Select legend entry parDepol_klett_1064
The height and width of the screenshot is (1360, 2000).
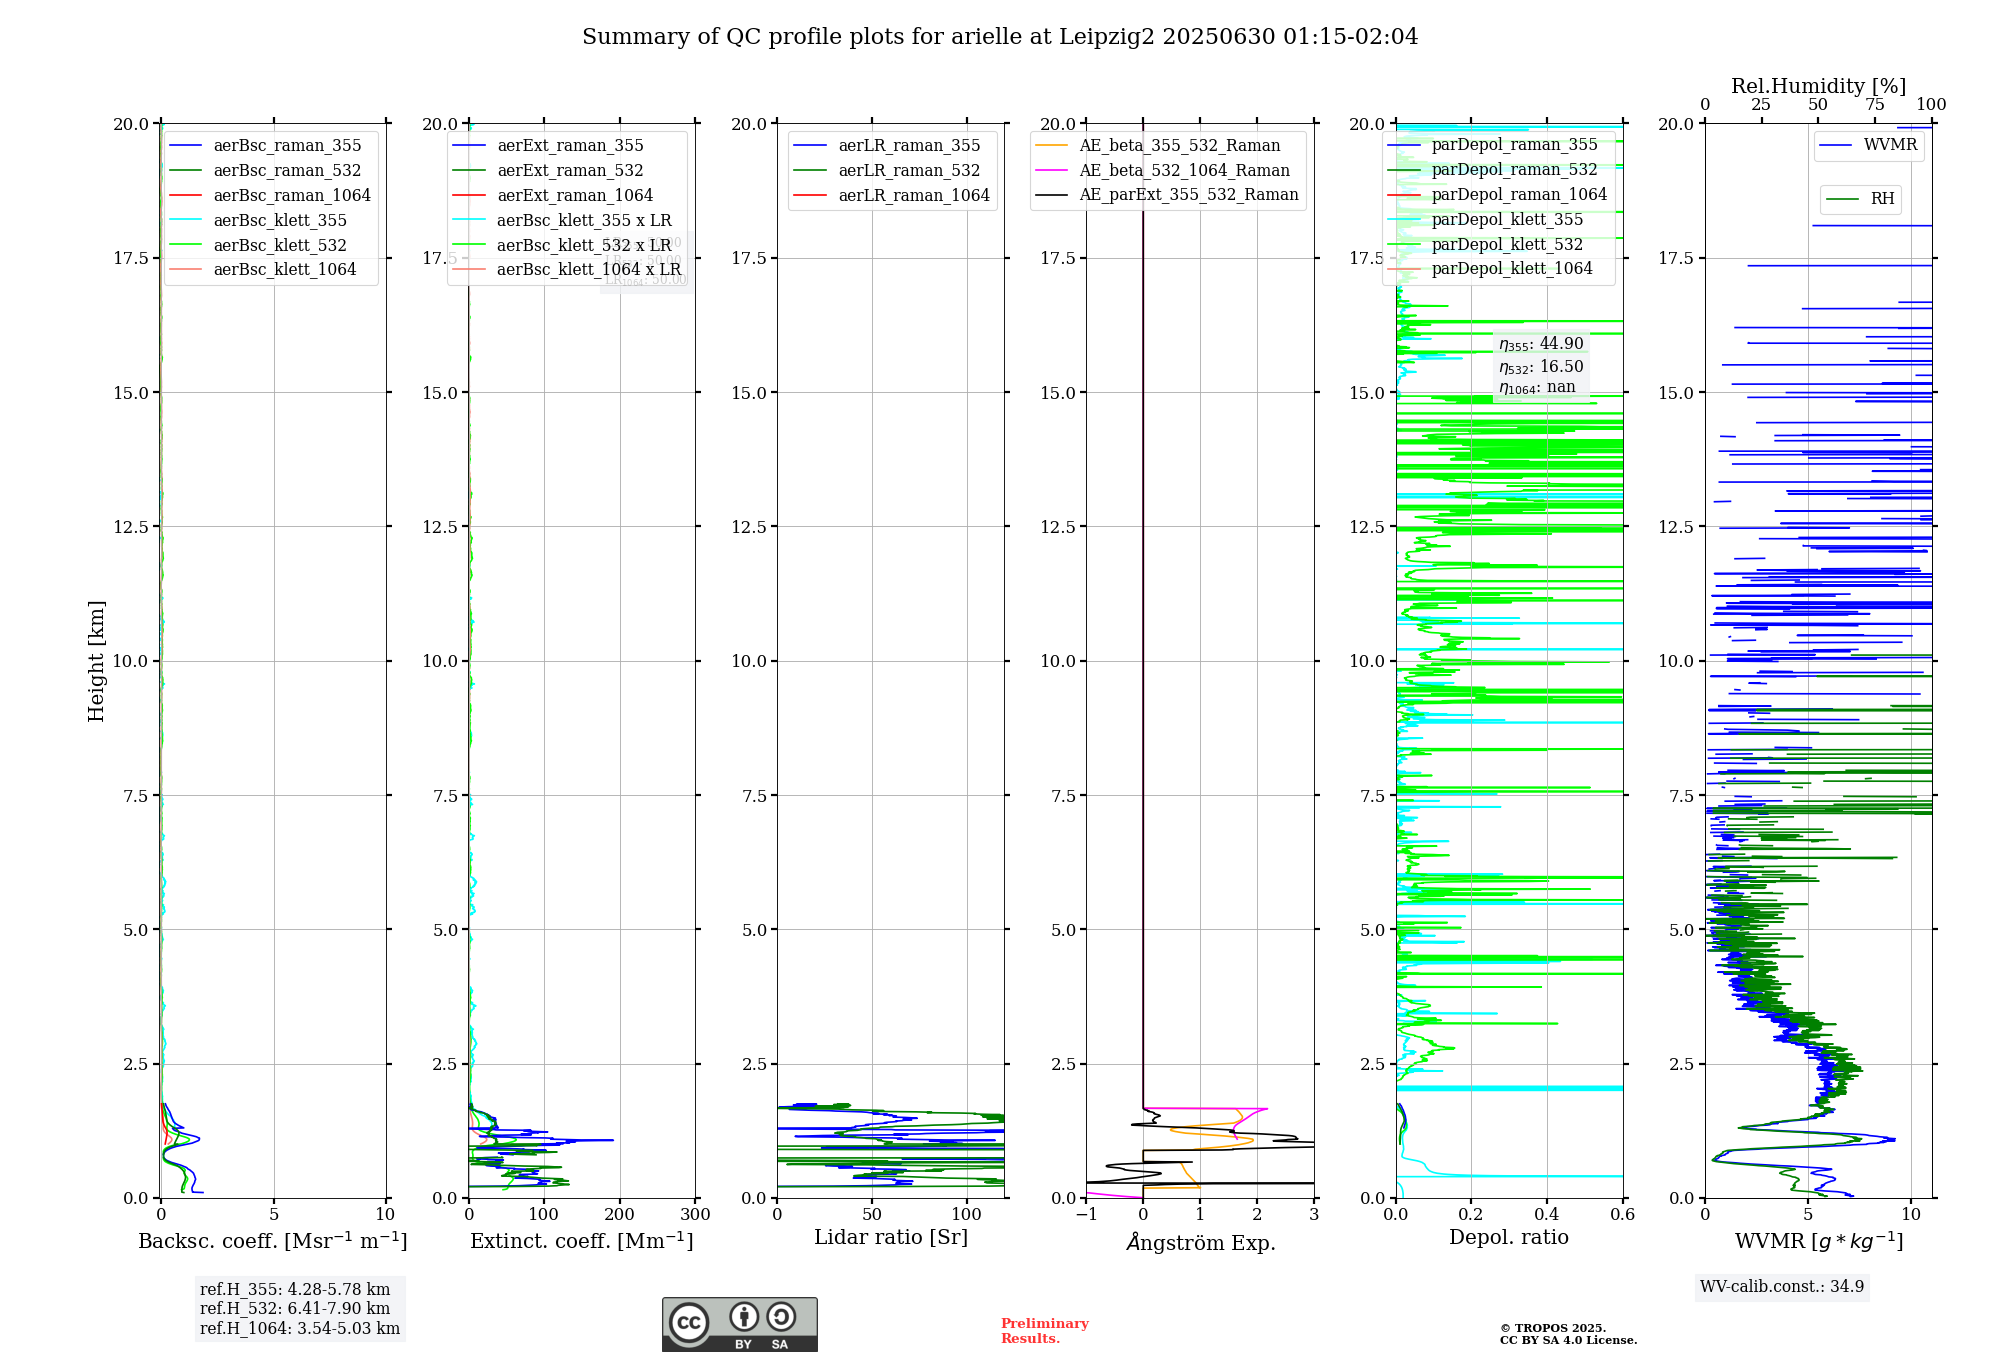pos(1490,269)
